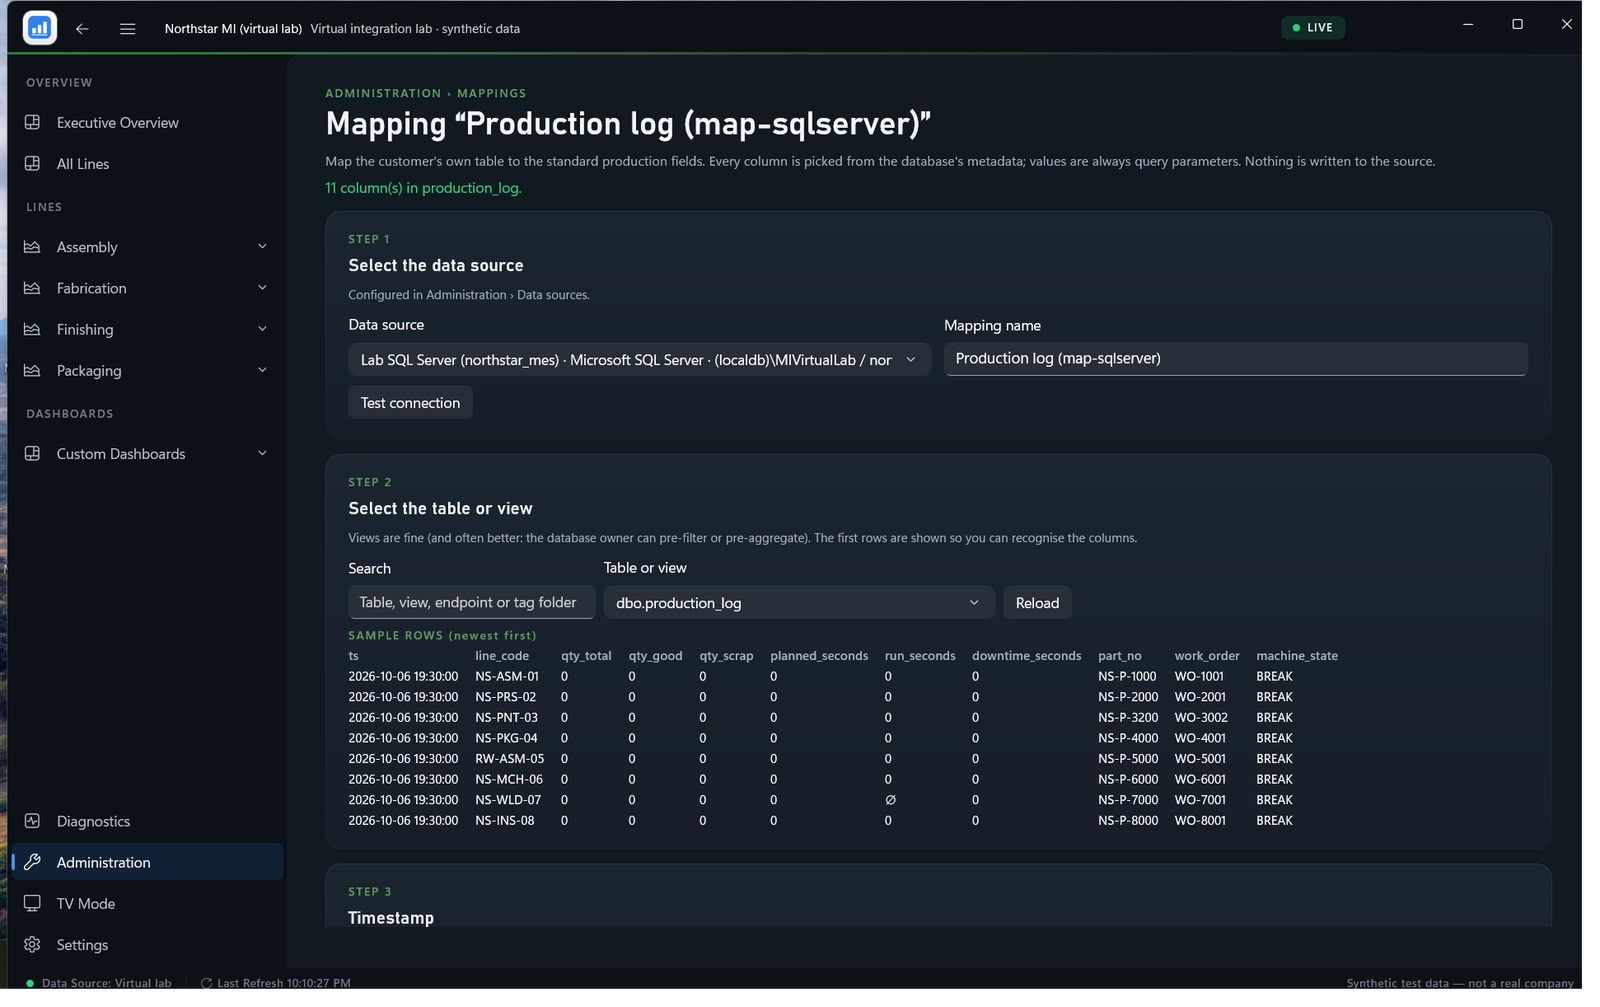This screenshot has width=1600, height=1007.
Task: Click the Administration breadcrumb link
Action: (x=383, y=93)
